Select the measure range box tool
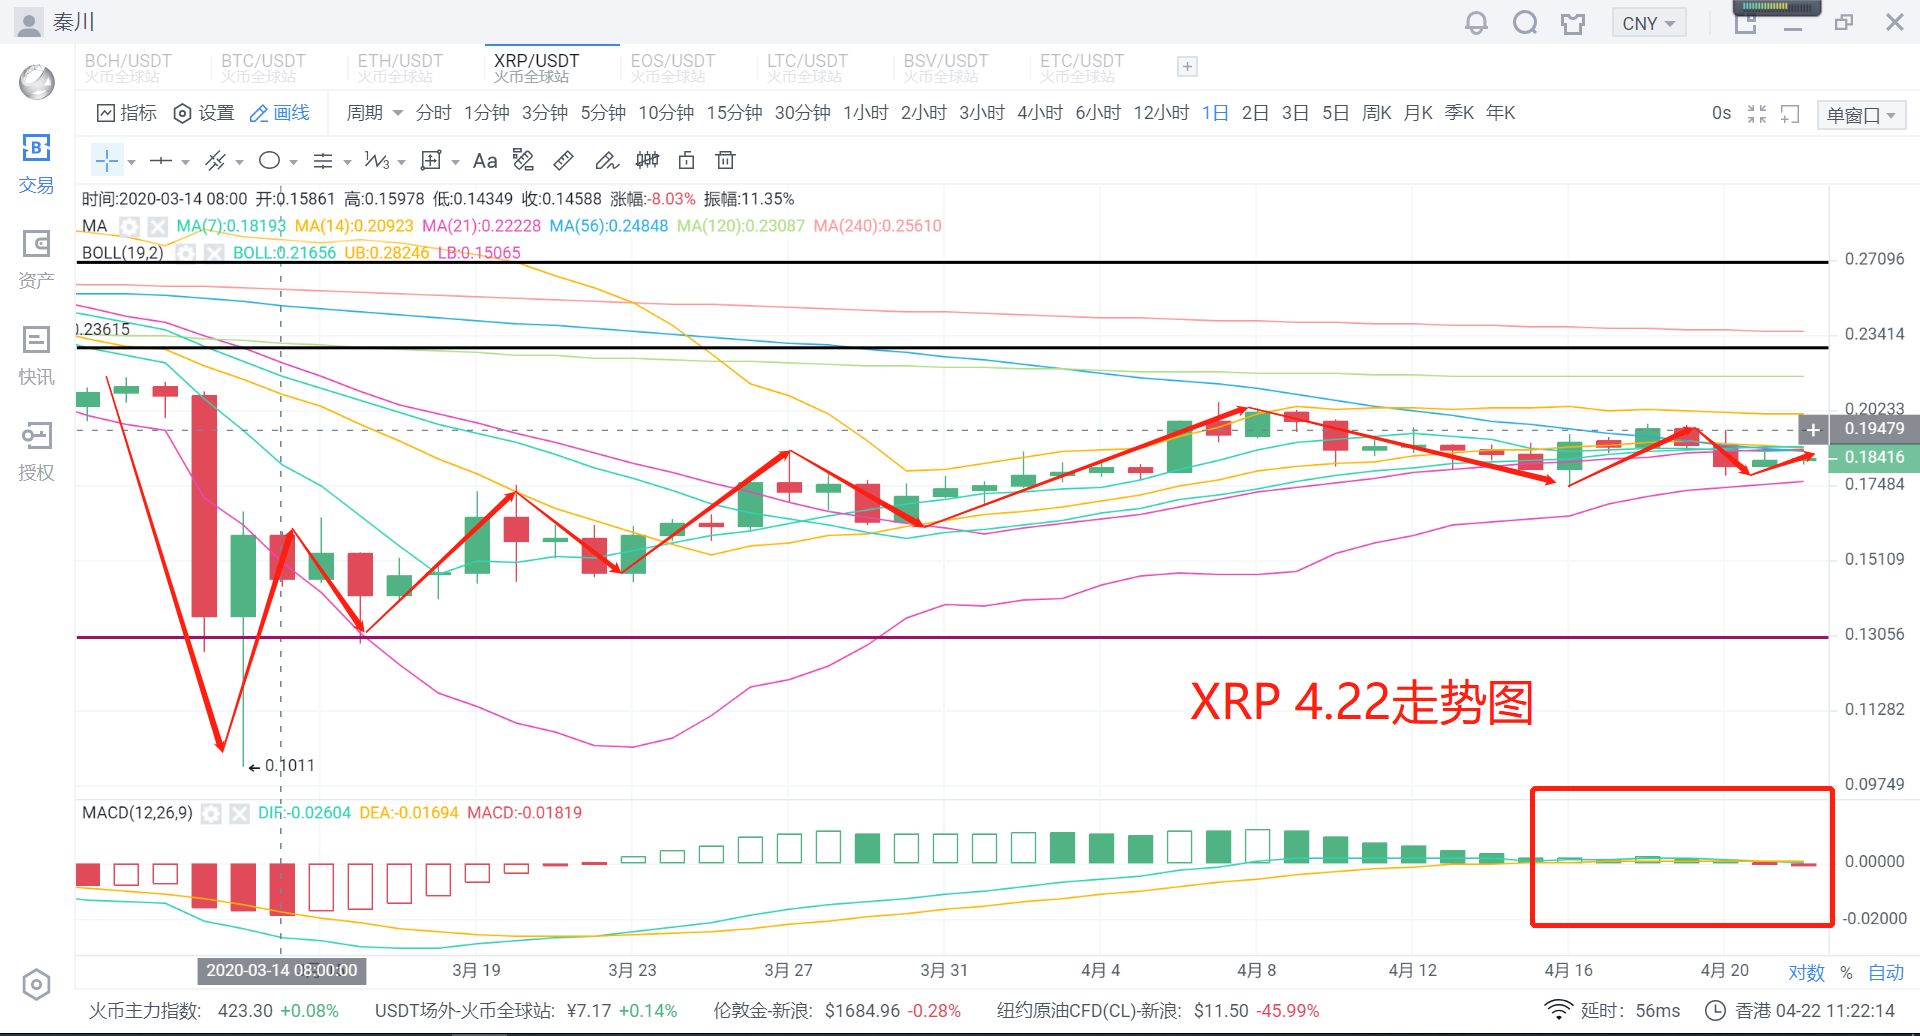This screenshot has height=1036, width=1920. (431, 160)
